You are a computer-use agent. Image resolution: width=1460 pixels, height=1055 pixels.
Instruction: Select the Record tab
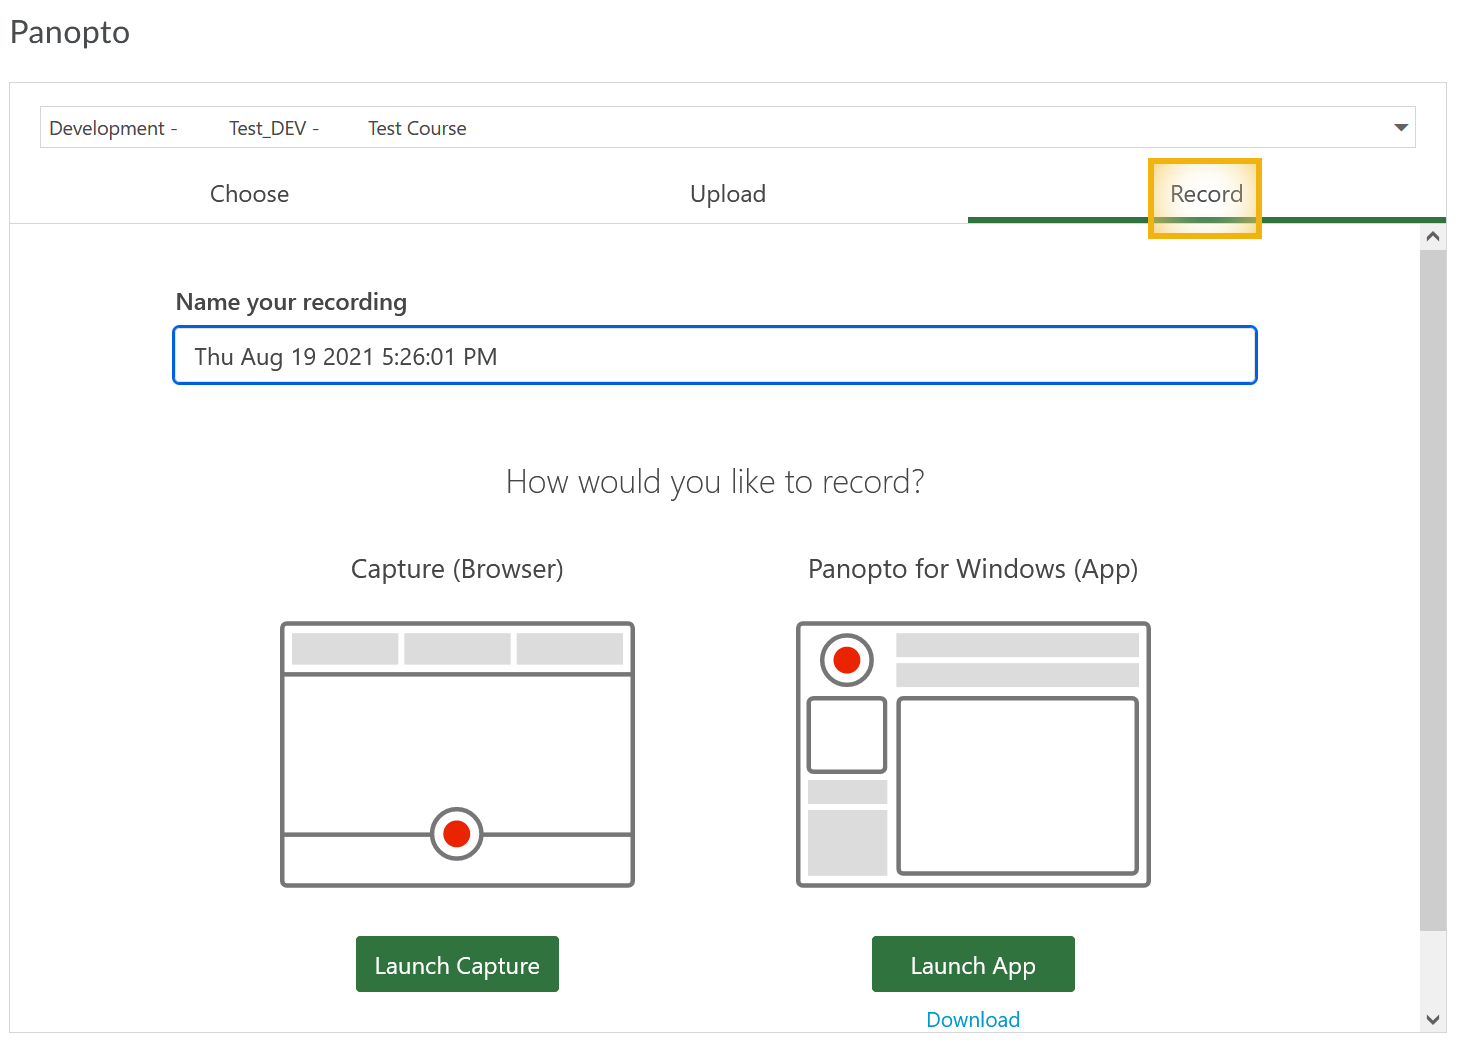[x=1205, y=194]
